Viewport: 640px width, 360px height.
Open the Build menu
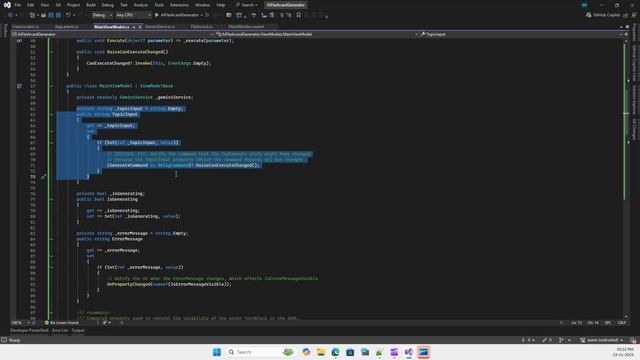tap(91, 5)
